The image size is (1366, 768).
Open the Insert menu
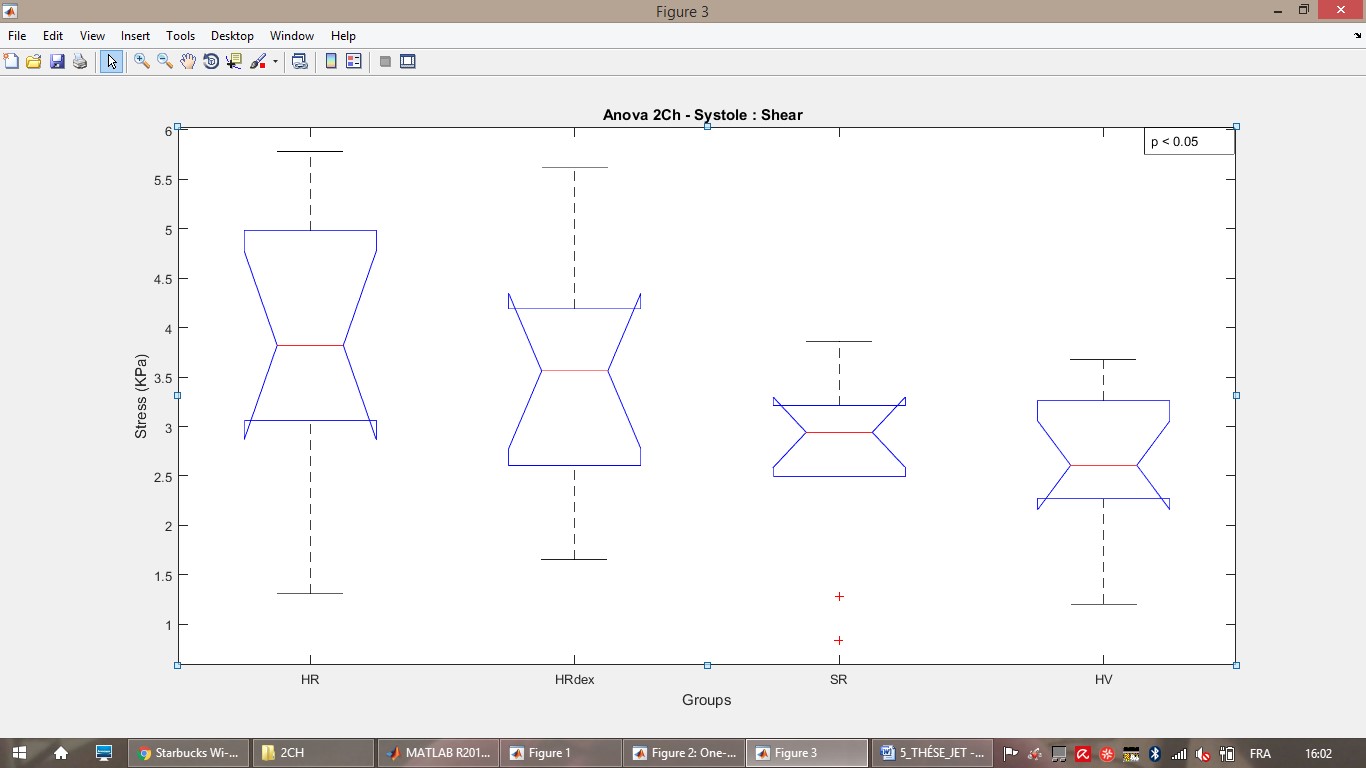coord(135,36)
